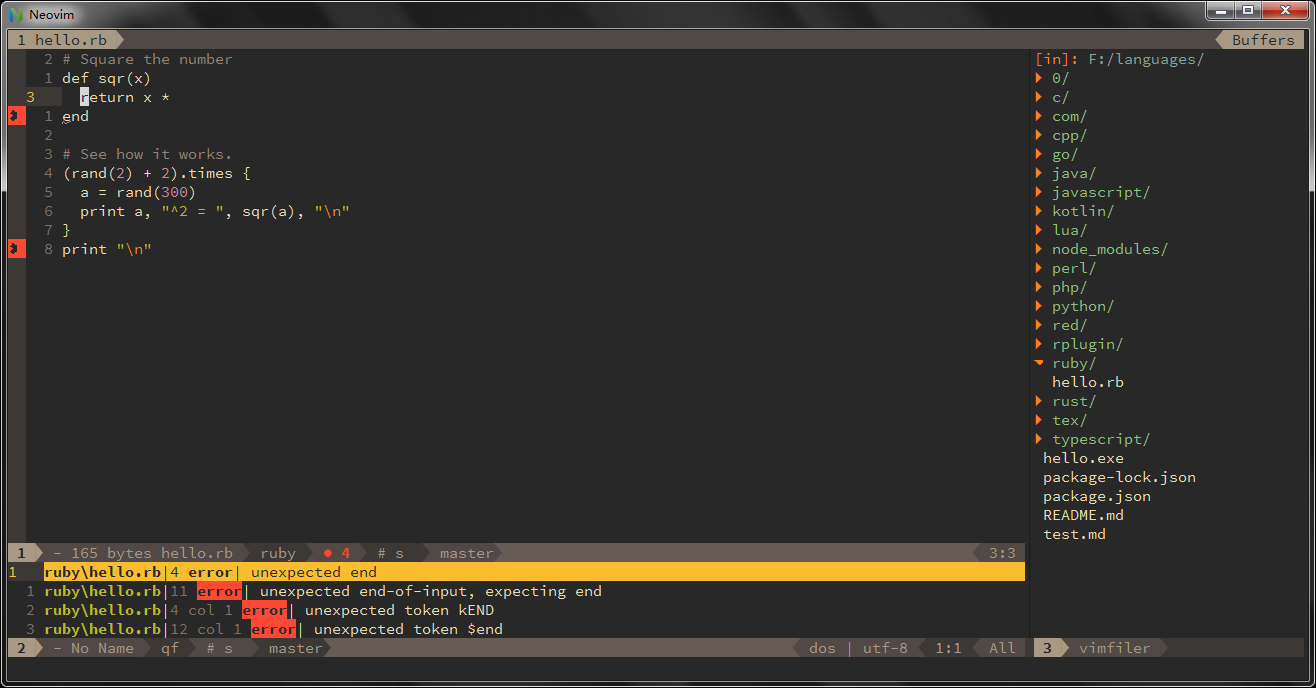Maximize the Neovim window
The image size is (1316, 688).
1247,10
